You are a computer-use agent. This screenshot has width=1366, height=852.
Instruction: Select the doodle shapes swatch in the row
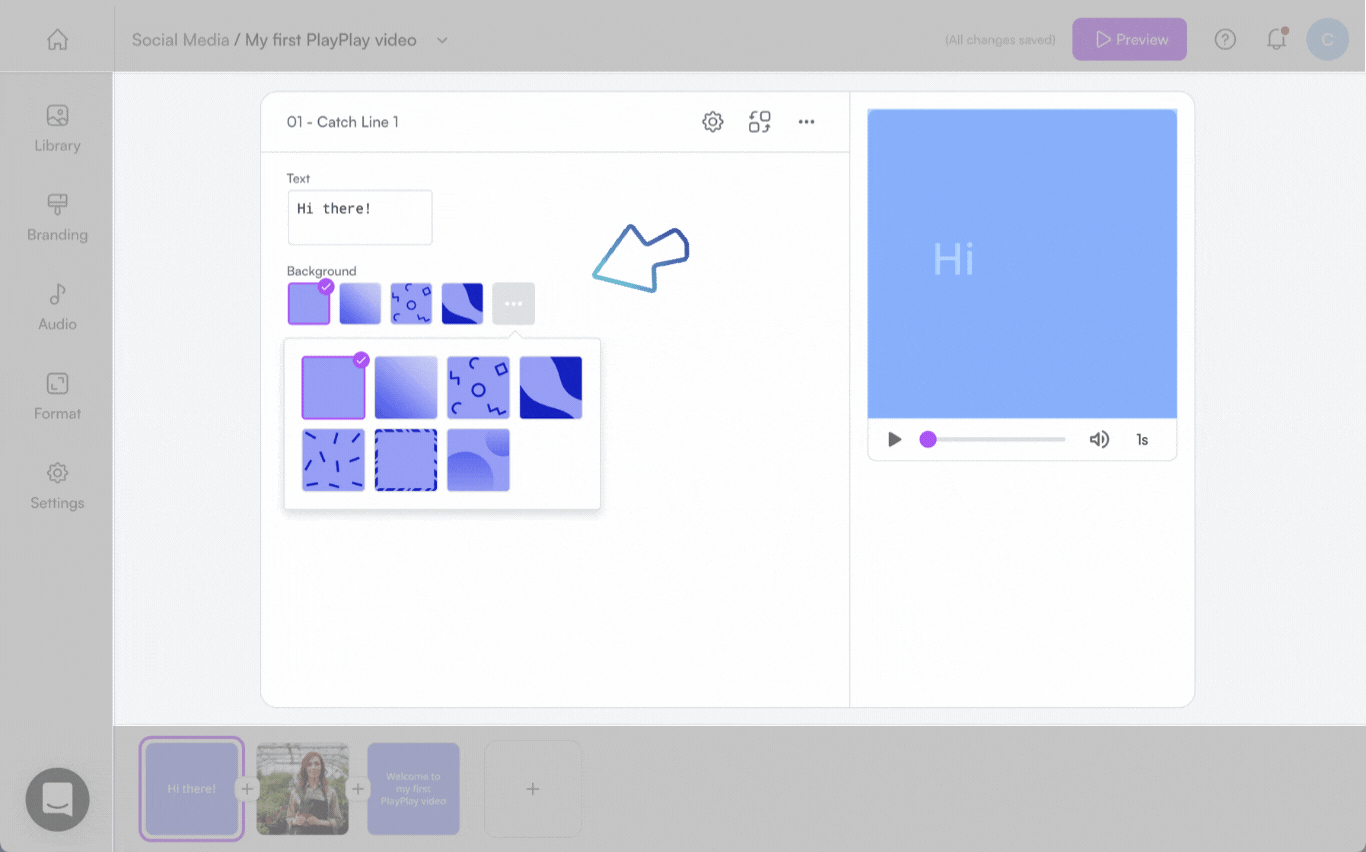click(x=411, y=303)
